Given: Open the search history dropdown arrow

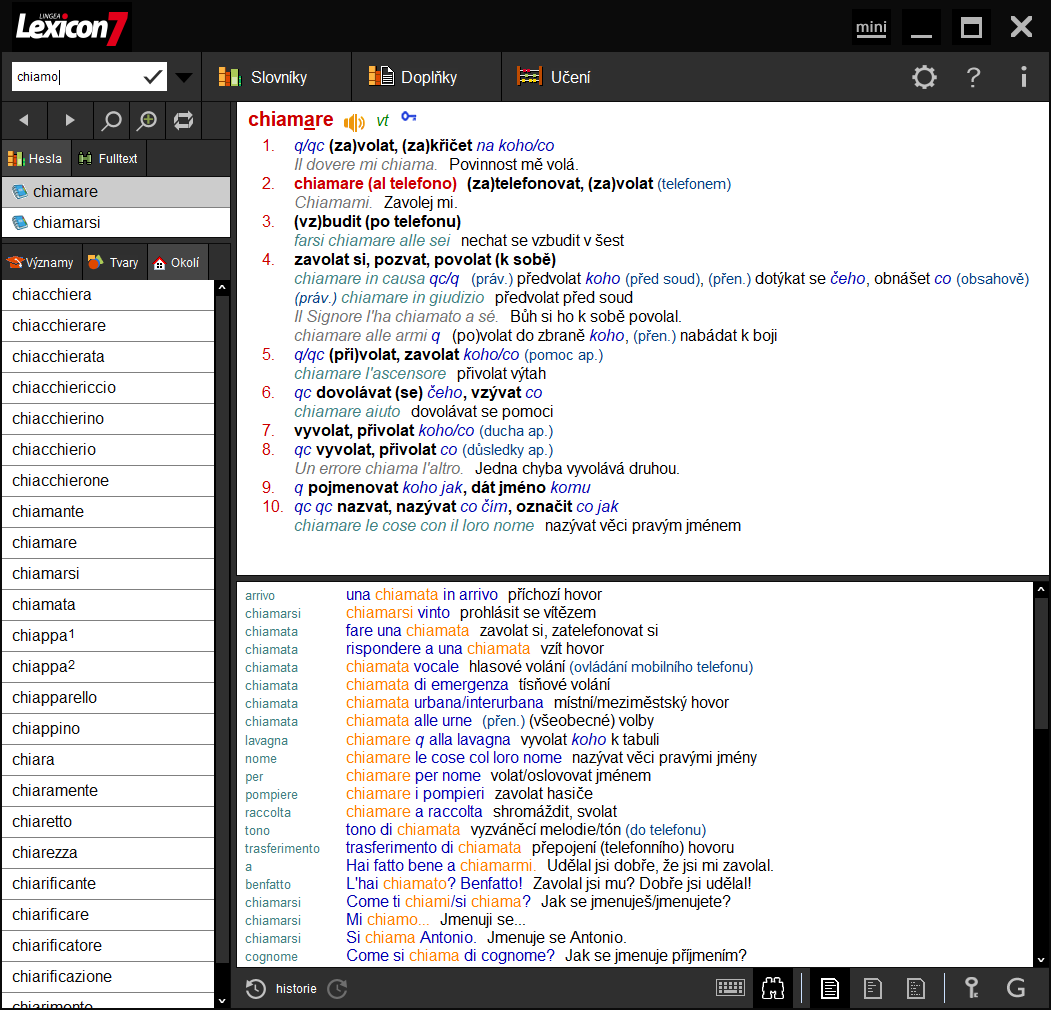Looking at the screenshot, I should (x=184, y=78).
